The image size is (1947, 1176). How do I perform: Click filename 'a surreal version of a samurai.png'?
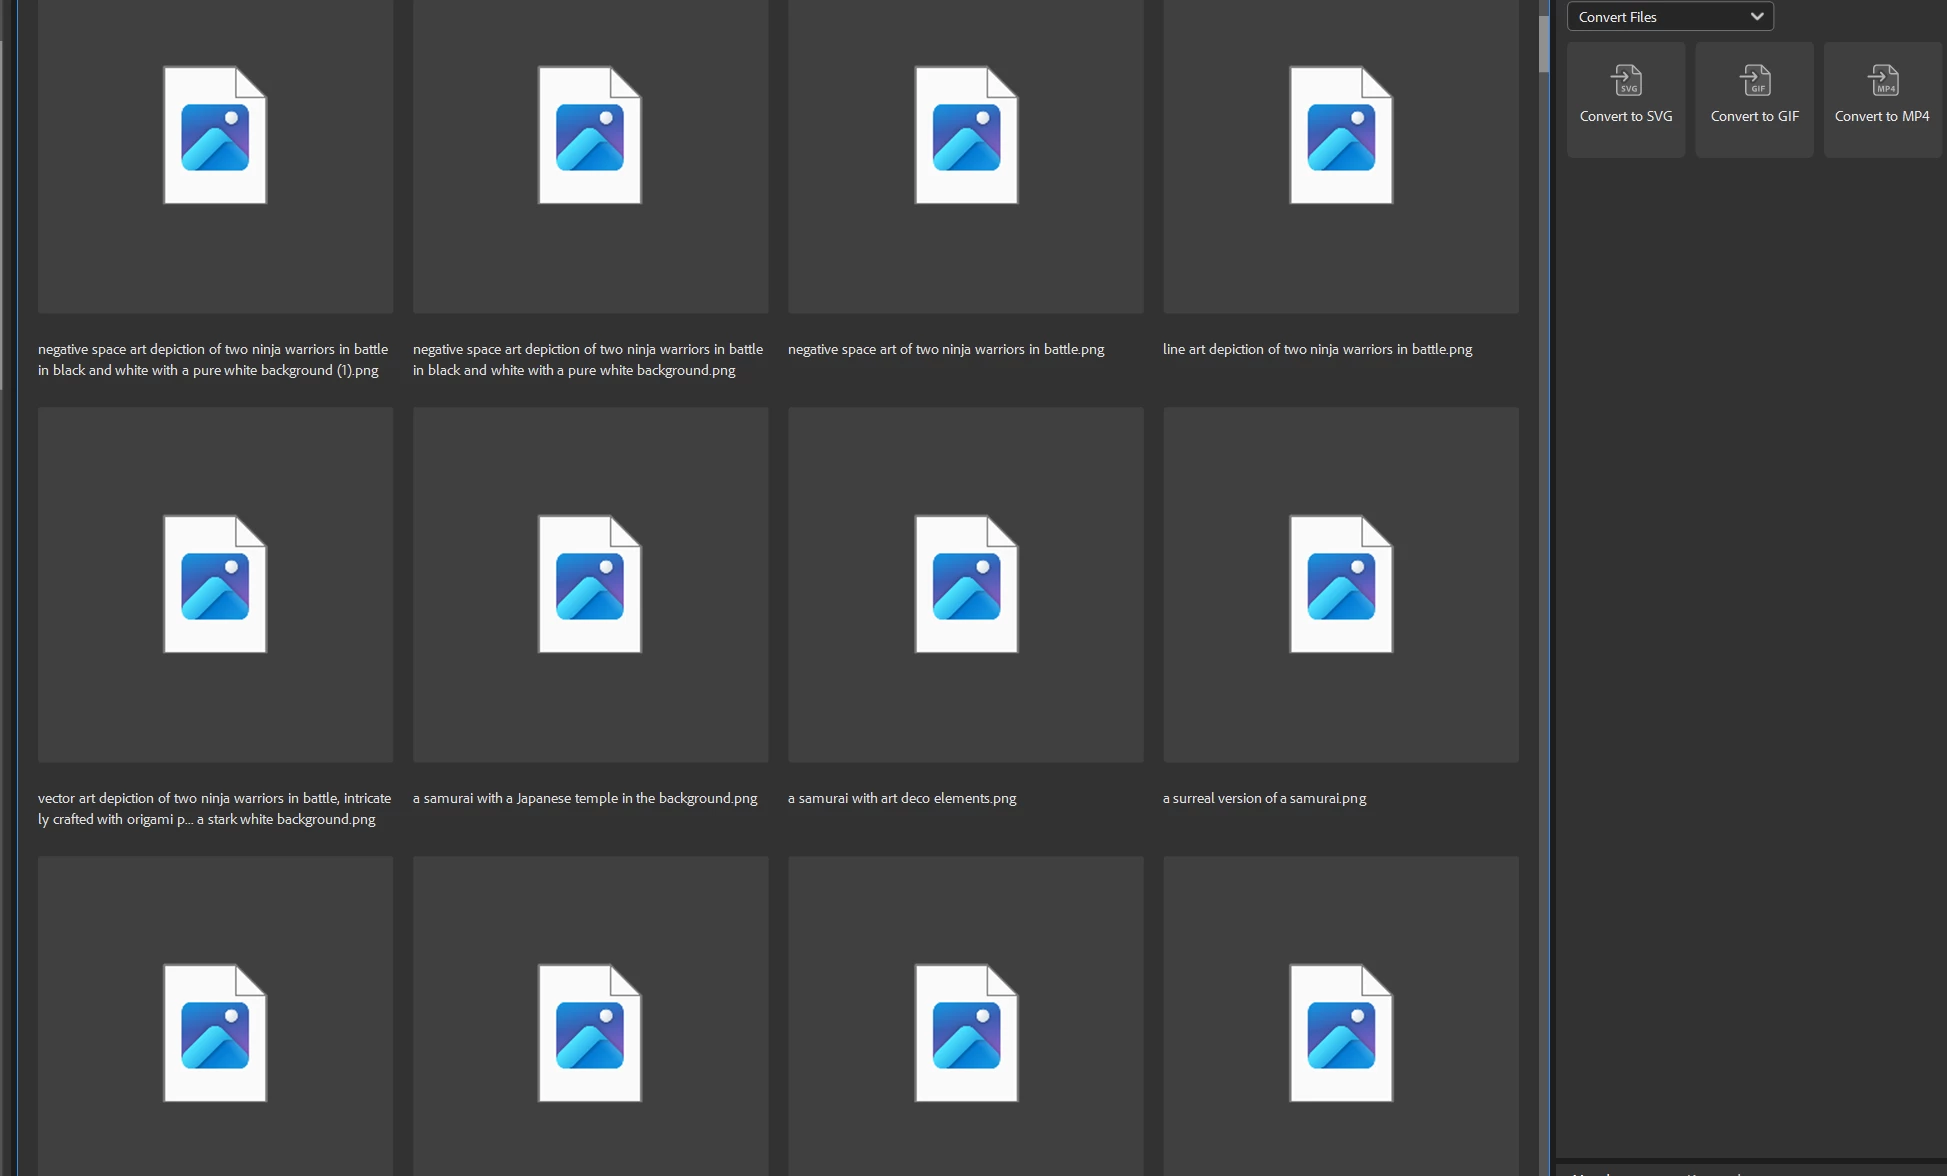(1264, 798)
